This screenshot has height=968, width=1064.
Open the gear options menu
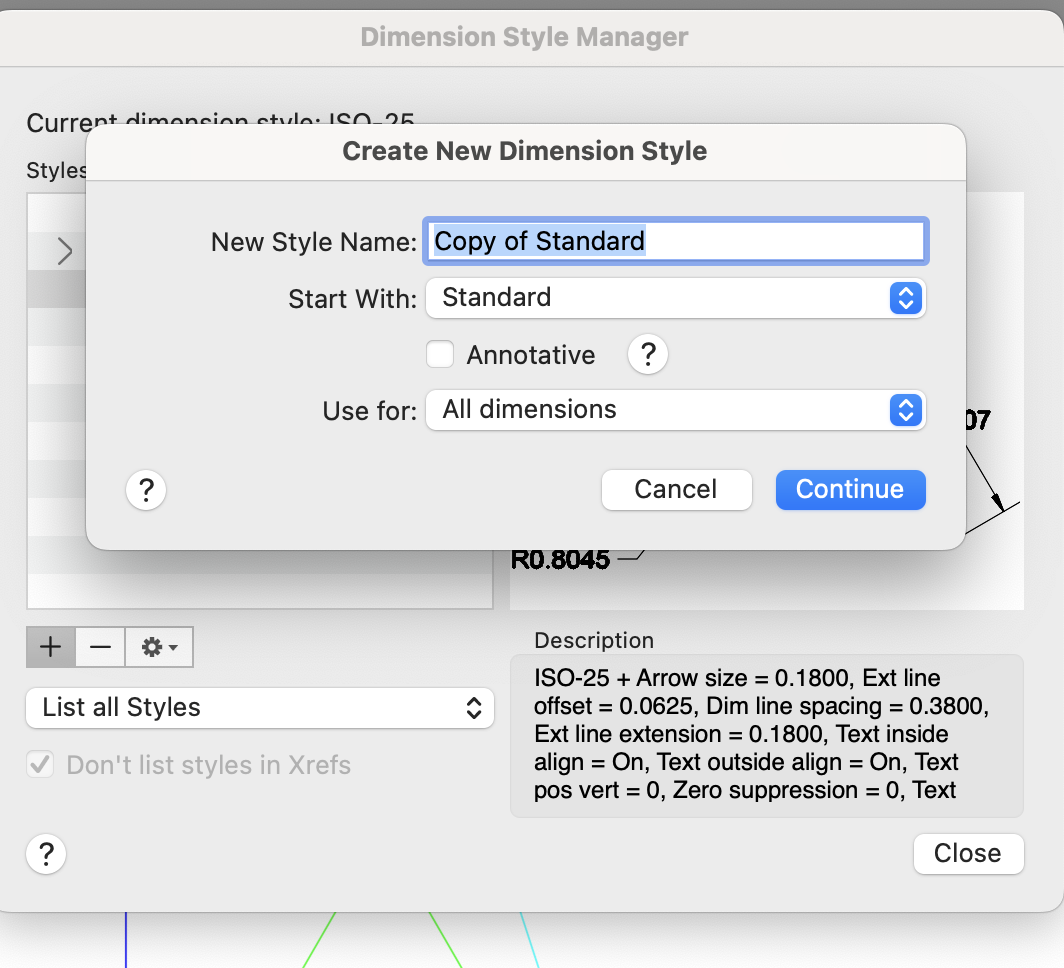click(159, 648)
